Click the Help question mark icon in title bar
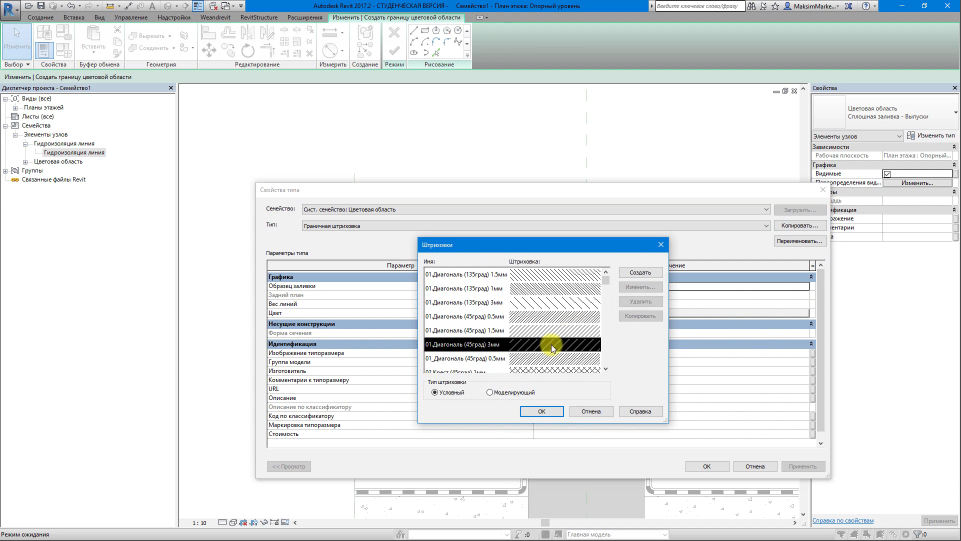The height and width of the screenshot is (541, 961). pyautogui.click(x=865, y=6)
